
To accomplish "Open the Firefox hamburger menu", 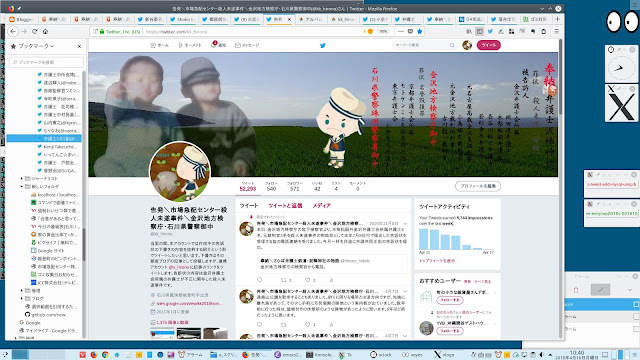I will tap(556, 31).
